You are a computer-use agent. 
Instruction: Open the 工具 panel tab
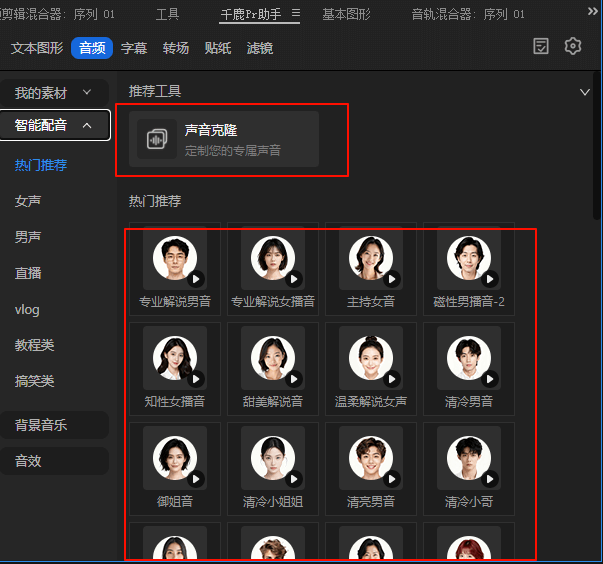click(x=167, y=14)
